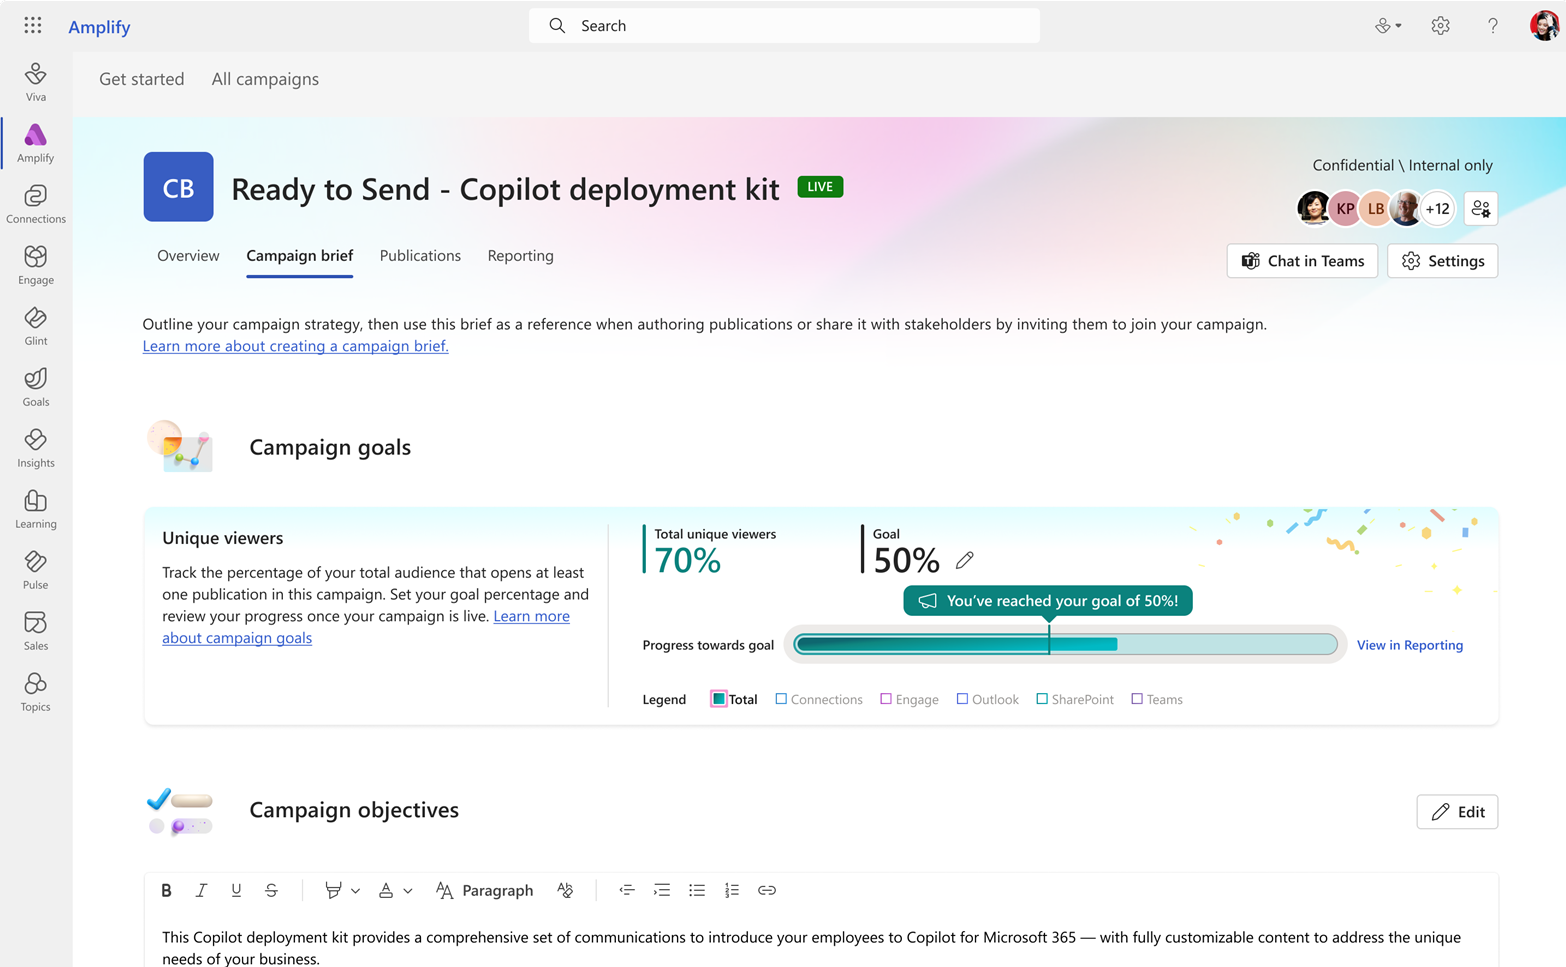Image resolution: width=1566 pixels, height=967 pixels.
Task: Select the font color tool
Action: [x=386, y=890]
